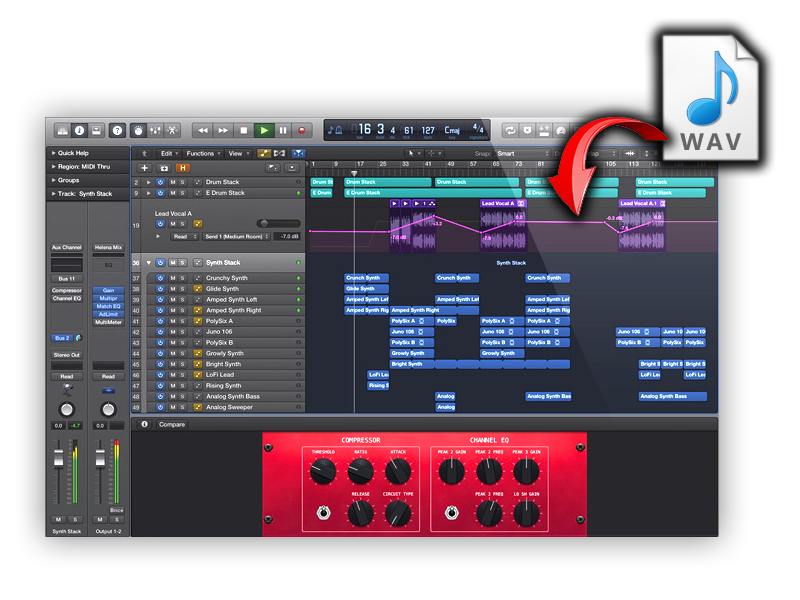Show Quick Help question mark button
This screenshot has height=600, width=800.
[117, 130]
